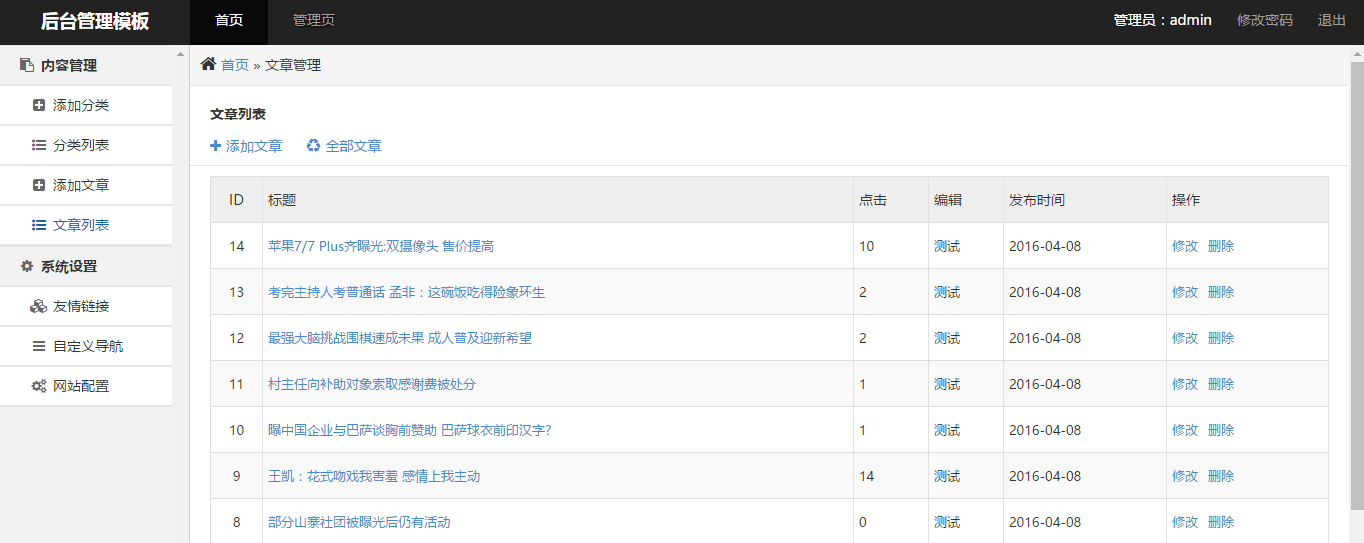Open the 首页 top navigation tab
Screen dimensions: 1364x543
pyautogui.click(x=229, y=20)
